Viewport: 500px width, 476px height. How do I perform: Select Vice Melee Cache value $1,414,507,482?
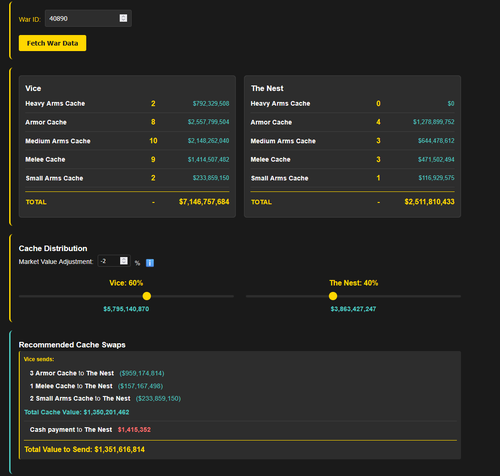point(208,159)
